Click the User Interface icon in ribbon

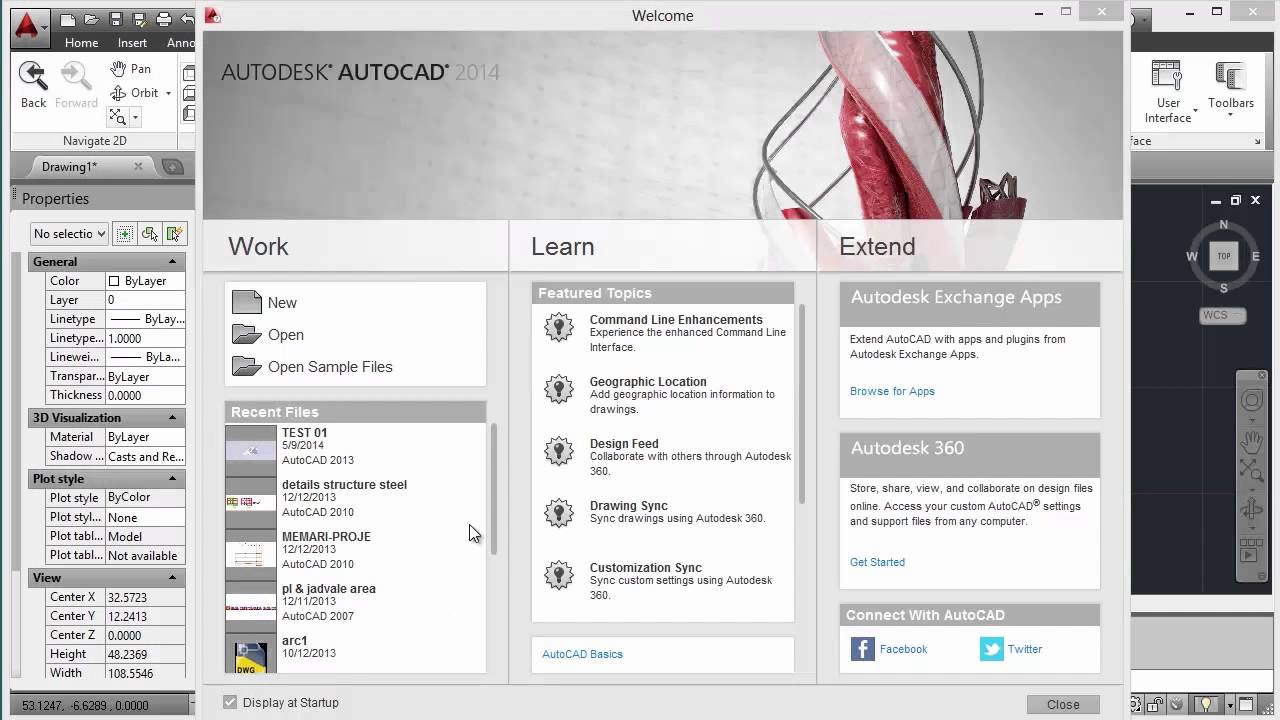1166,76
